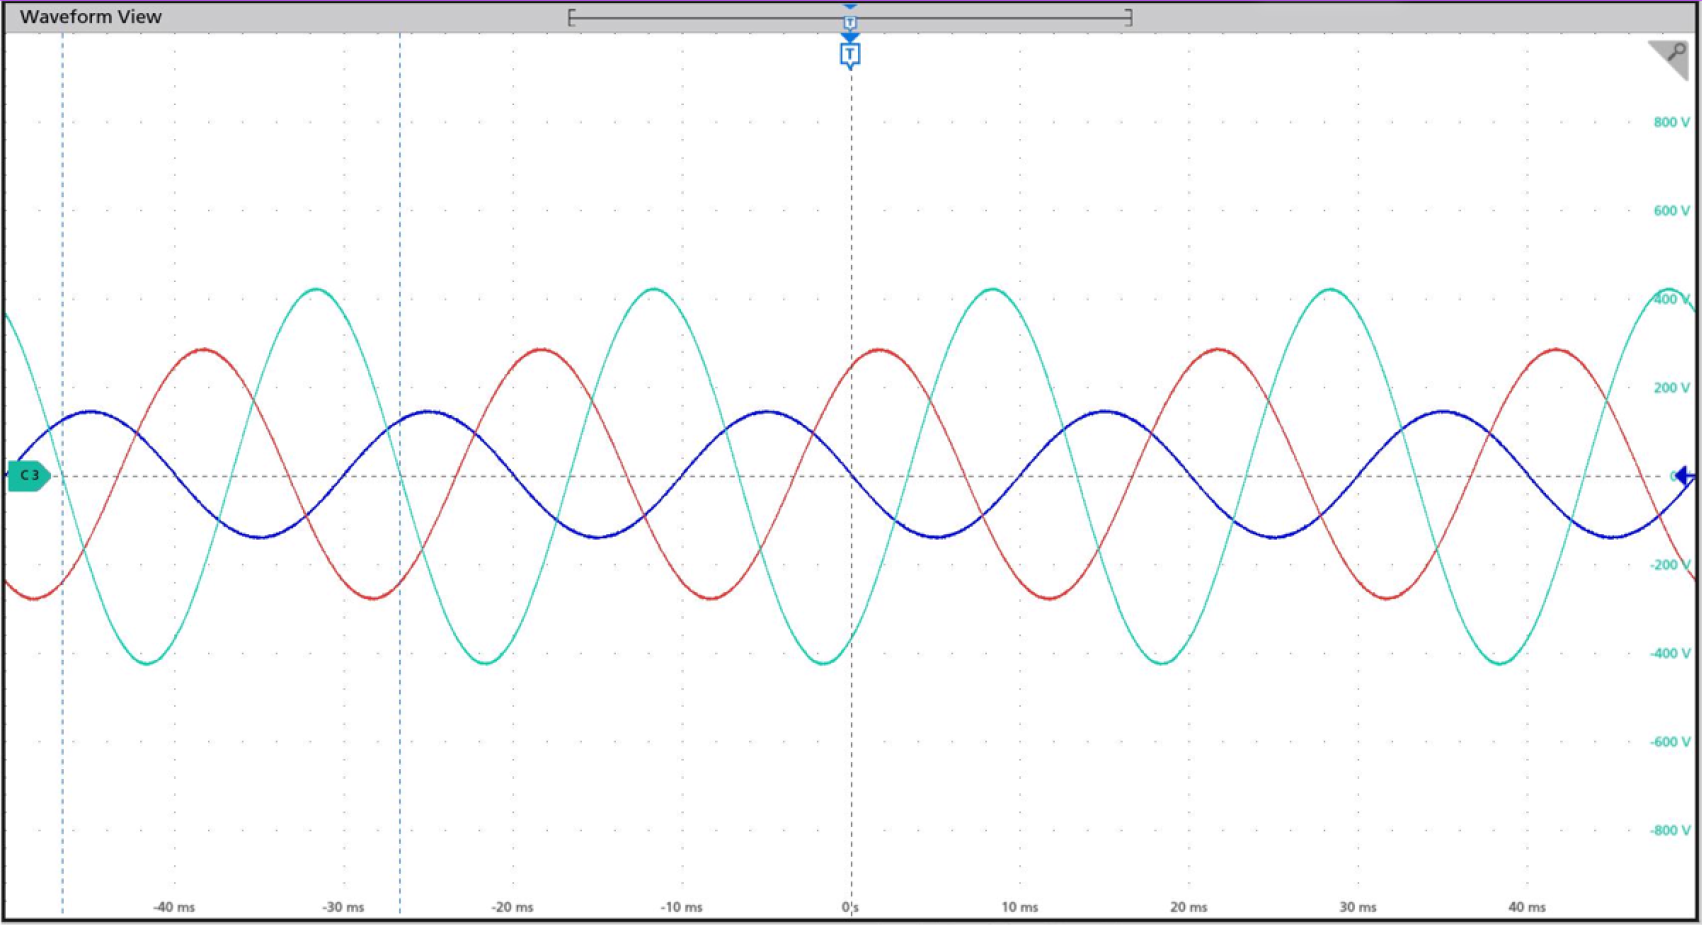Screen dimensions: 1702x925
Task: Click the 20 ms time axis label
Action: [x=1188, y=907]
